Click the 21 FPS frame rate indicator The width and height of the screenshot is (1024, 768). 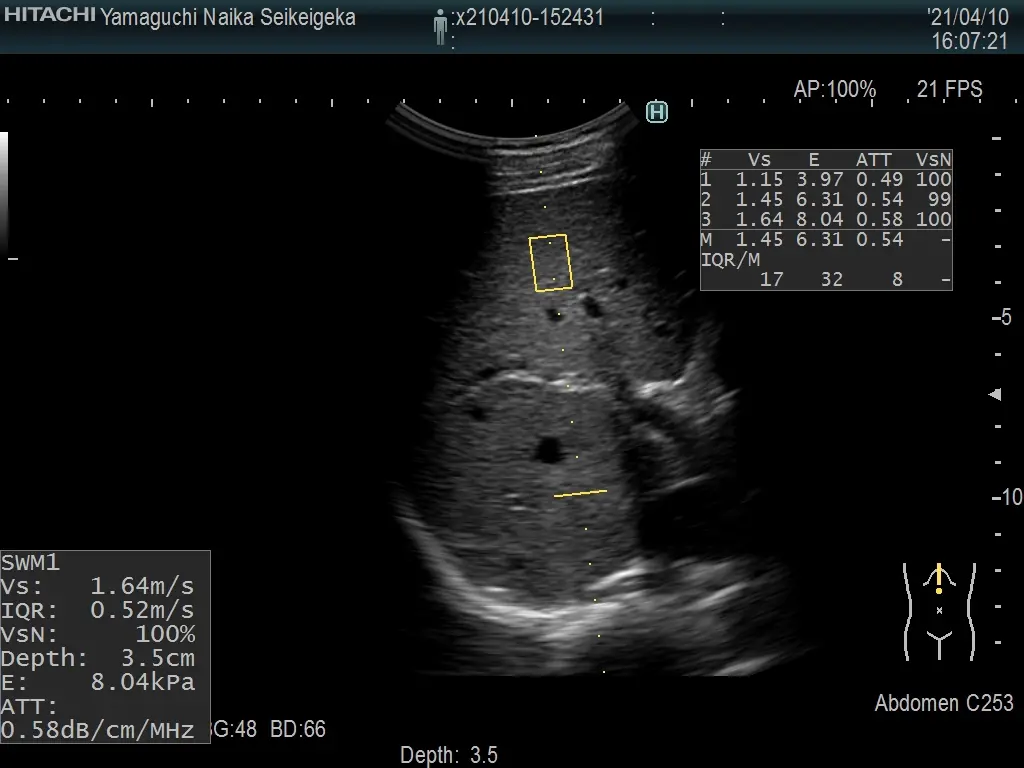(x=949, y=90)
